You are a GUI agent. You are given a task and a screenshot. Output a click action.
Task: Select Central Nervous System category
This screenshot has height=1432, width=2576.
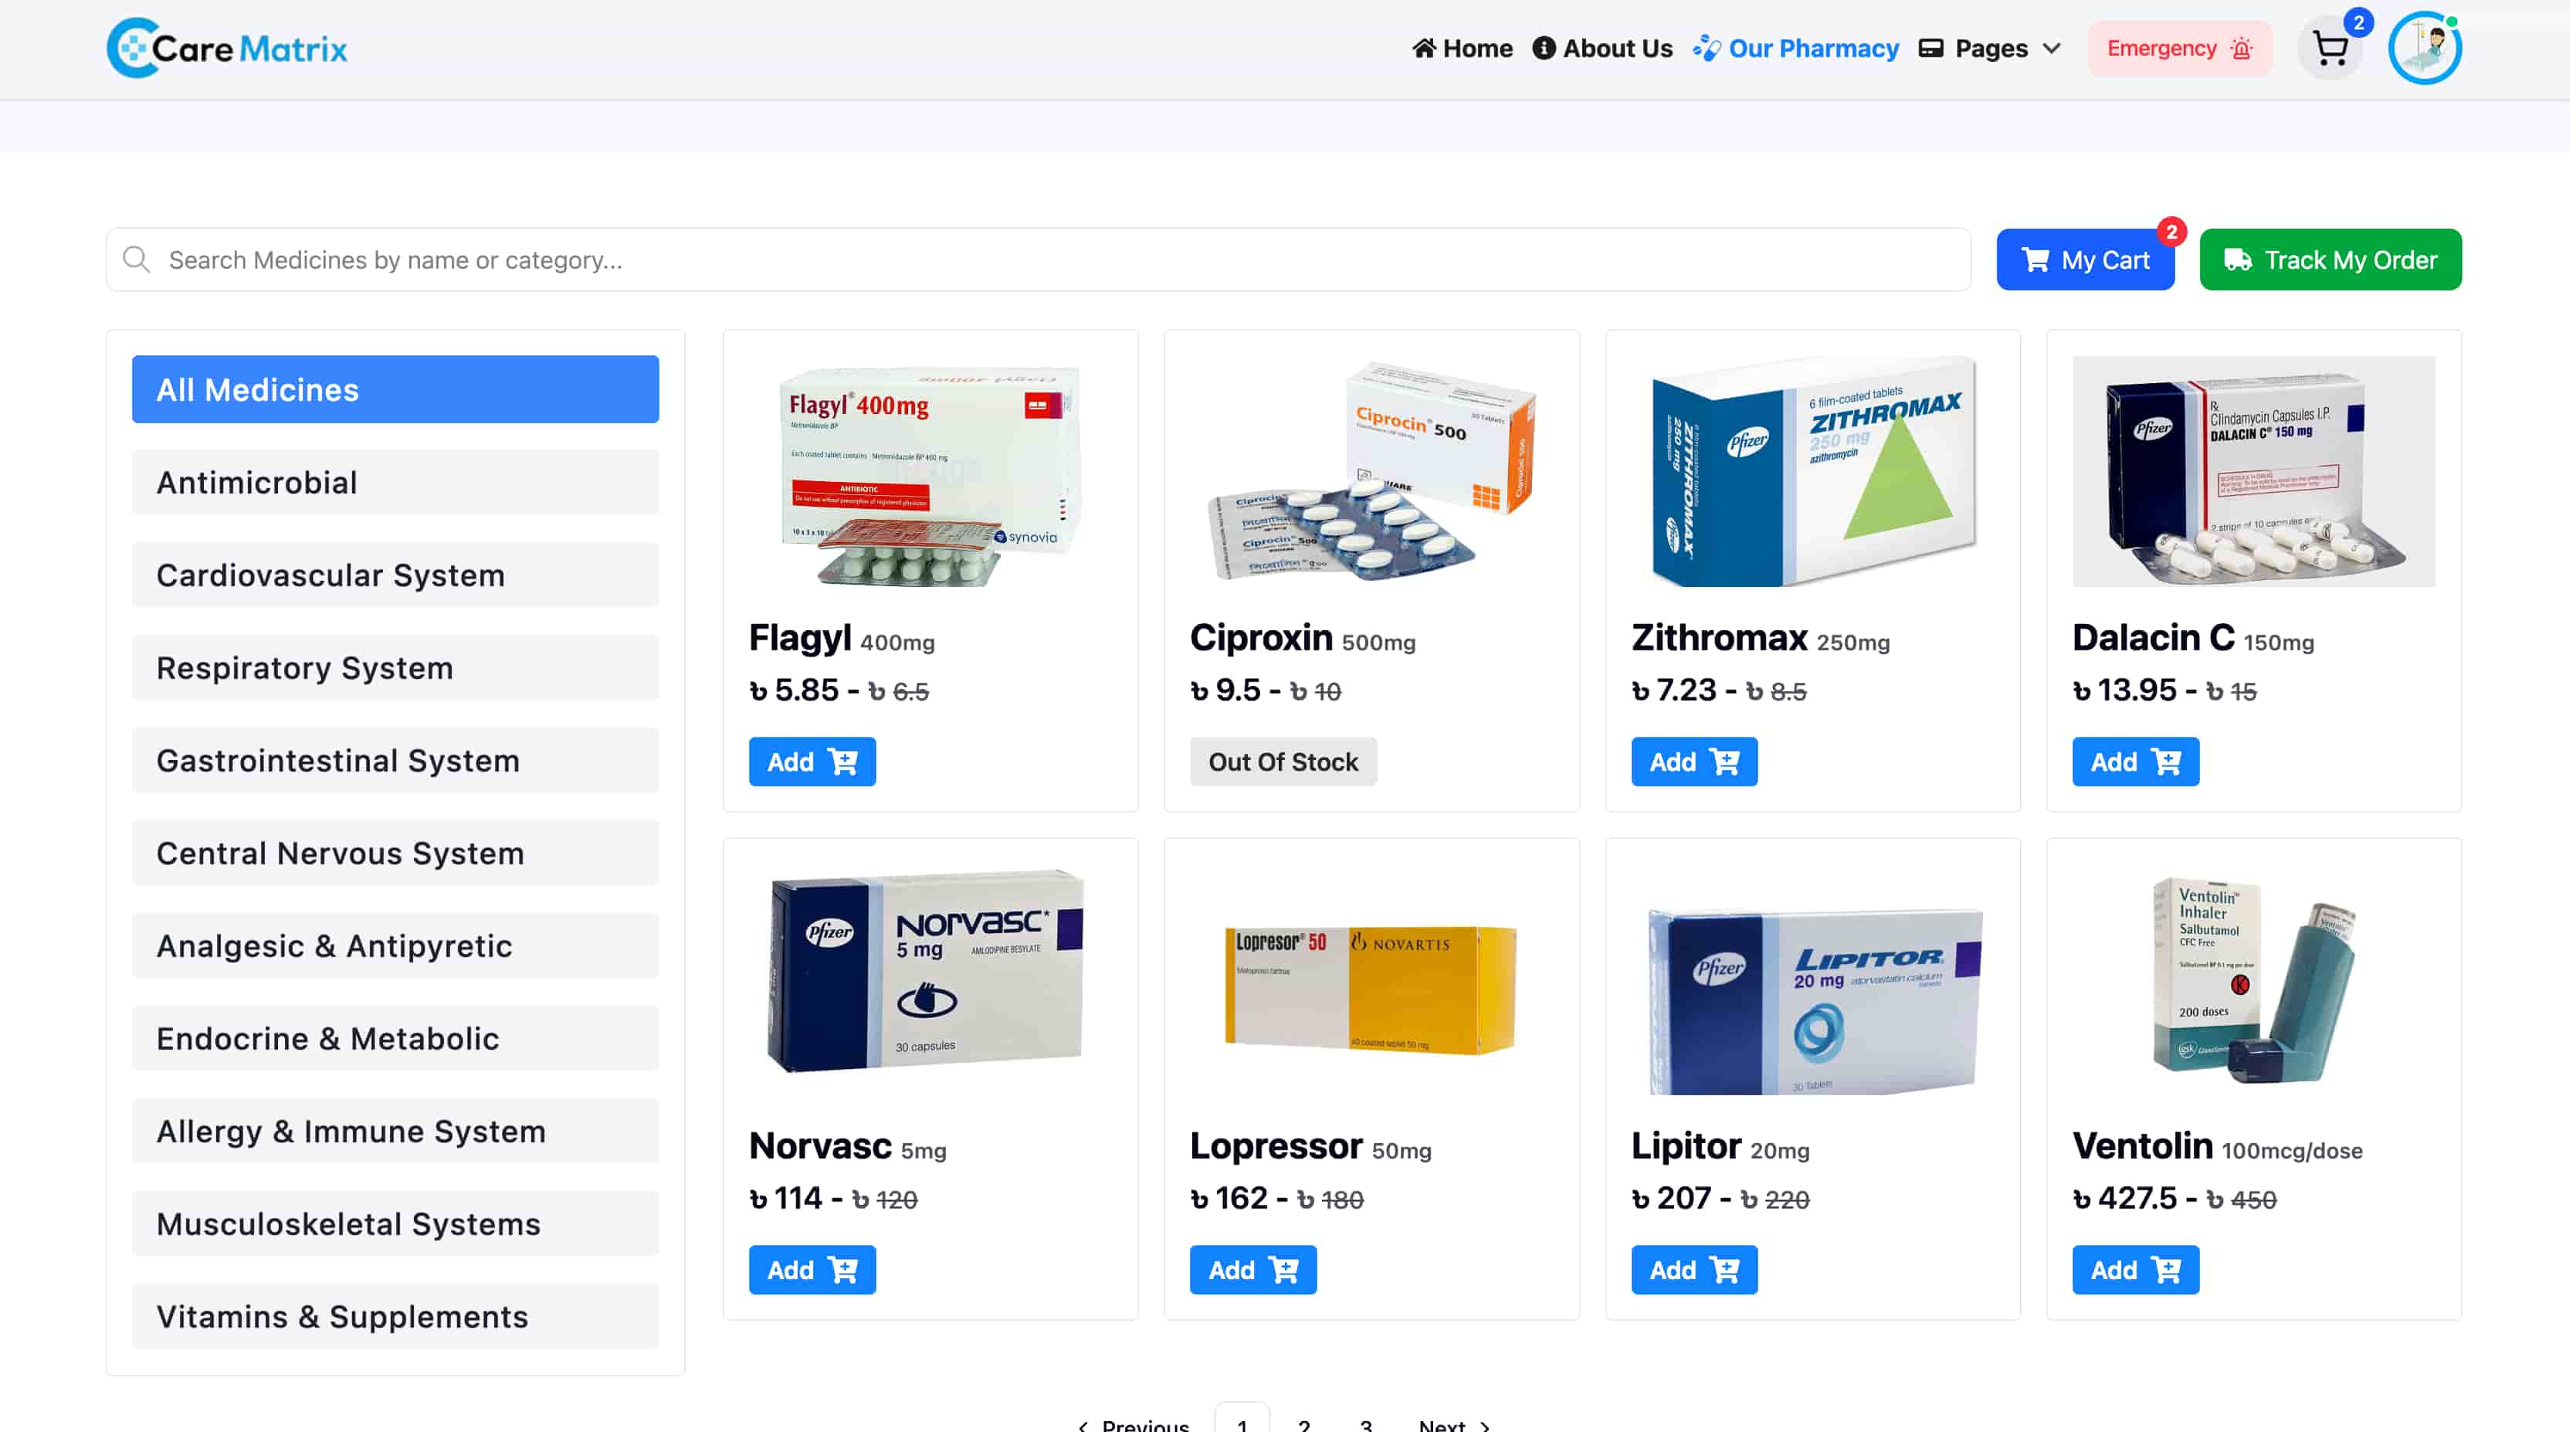pyautogui.click(x=396, y=854)
